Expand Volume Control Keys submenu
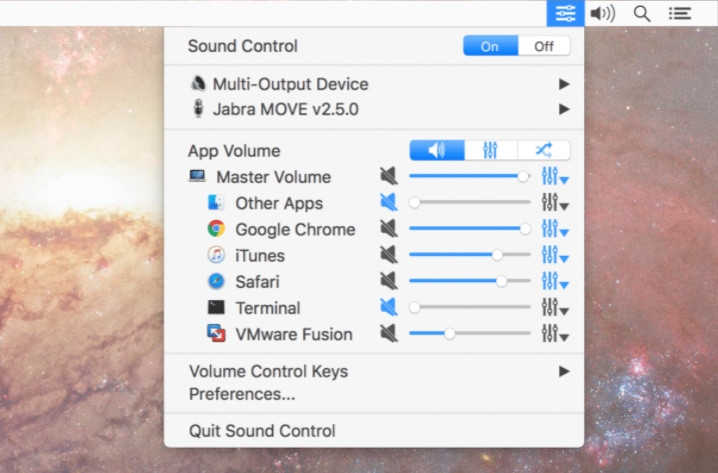Viewport: 718px width, 473px height. tap(564, 371)
